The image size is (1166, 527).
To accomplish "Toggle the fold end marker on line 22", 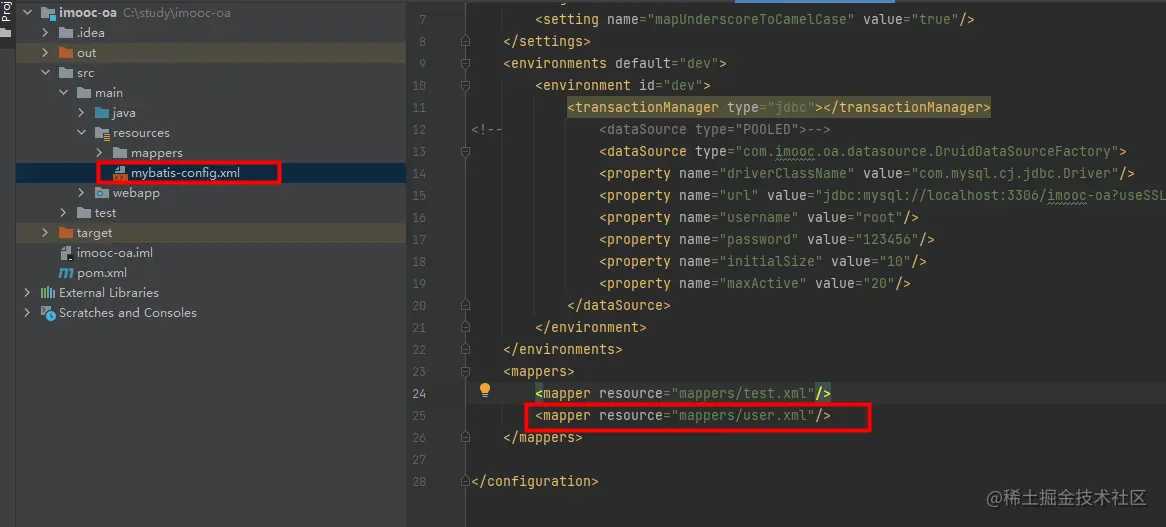I will point(466,349).
